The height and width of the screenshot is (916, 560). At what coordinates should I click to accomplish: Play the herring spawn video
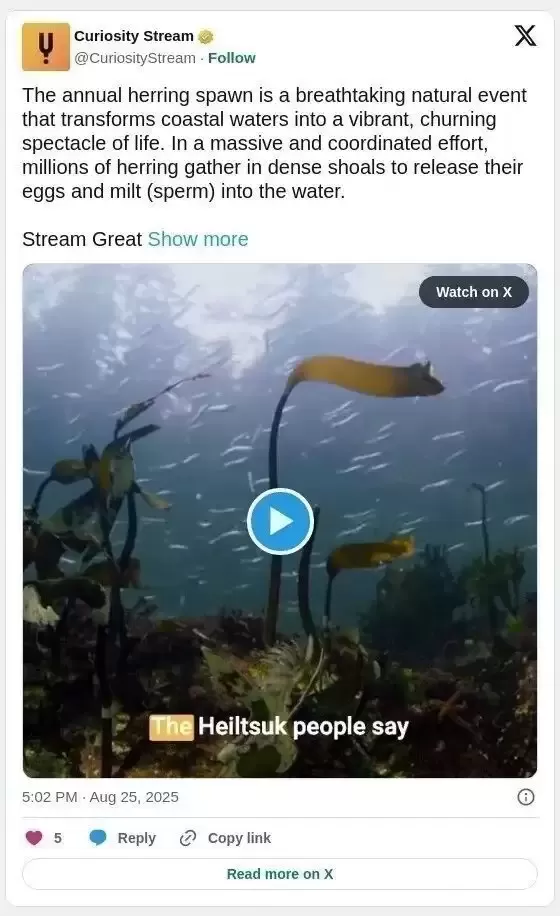pos(280,521)
